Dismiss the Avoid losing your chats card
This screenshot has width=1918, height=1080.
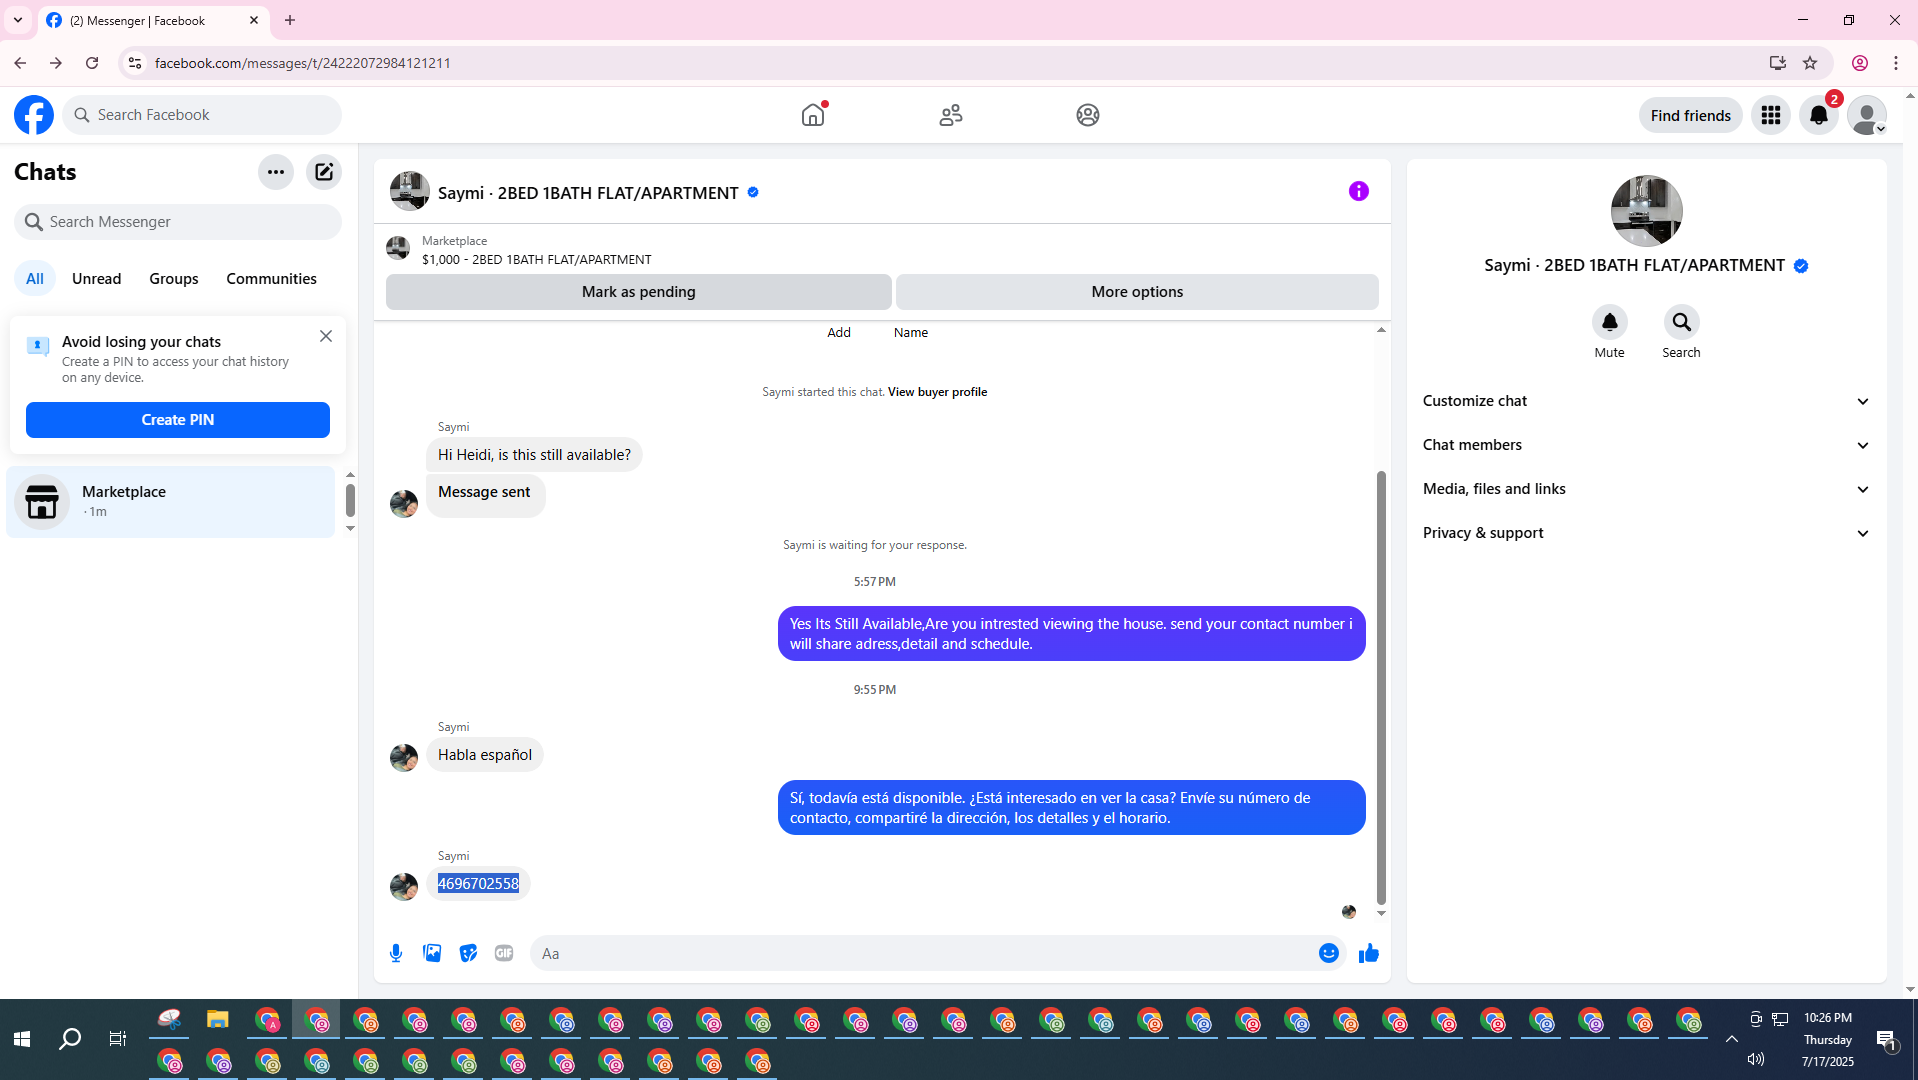(326, 336)
